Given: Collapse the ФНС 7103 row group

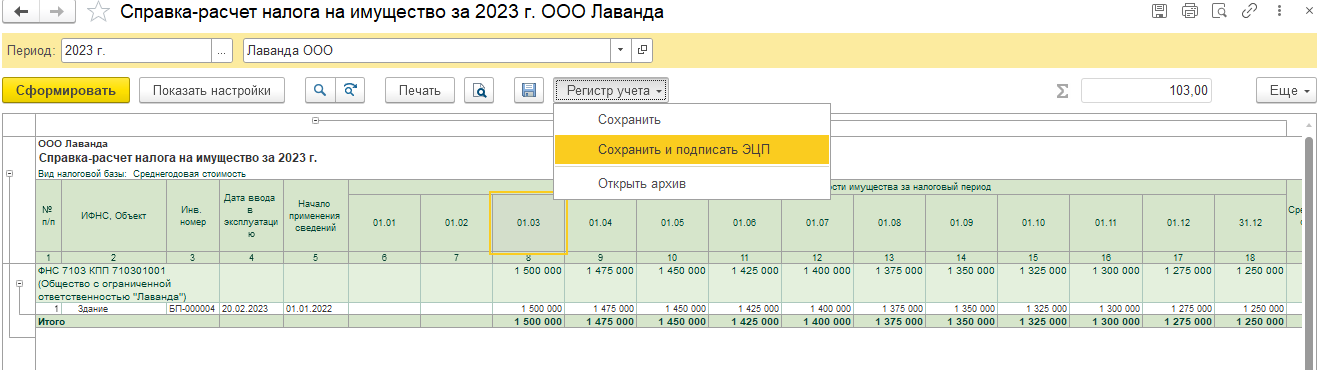Looking at the screenshot, I should (20, 285).
